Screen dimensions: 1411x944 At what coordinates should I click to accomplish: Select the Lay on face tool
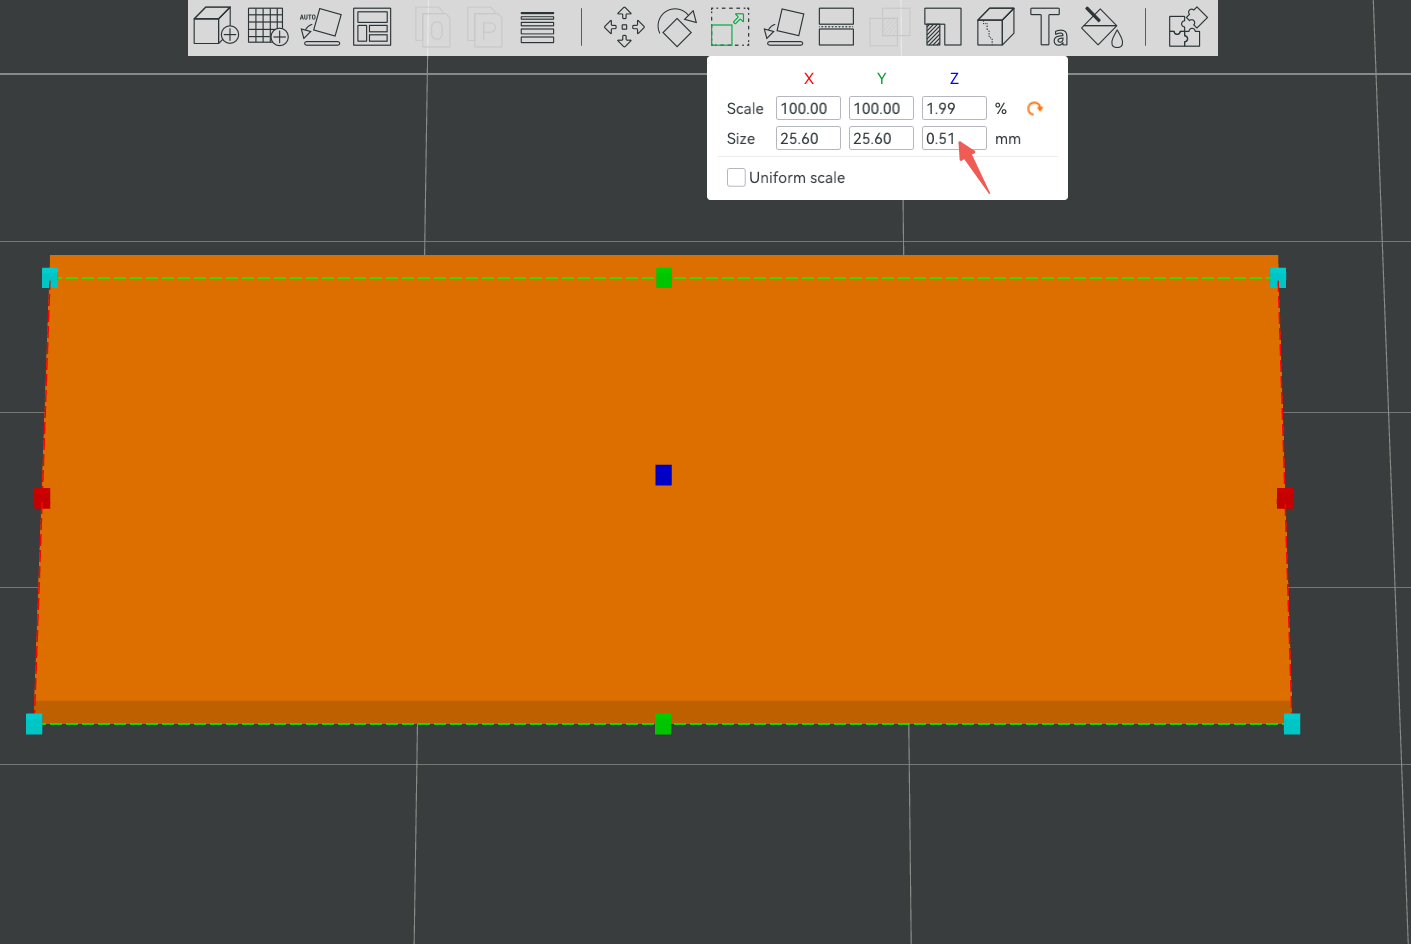click(x=784, y=27)
